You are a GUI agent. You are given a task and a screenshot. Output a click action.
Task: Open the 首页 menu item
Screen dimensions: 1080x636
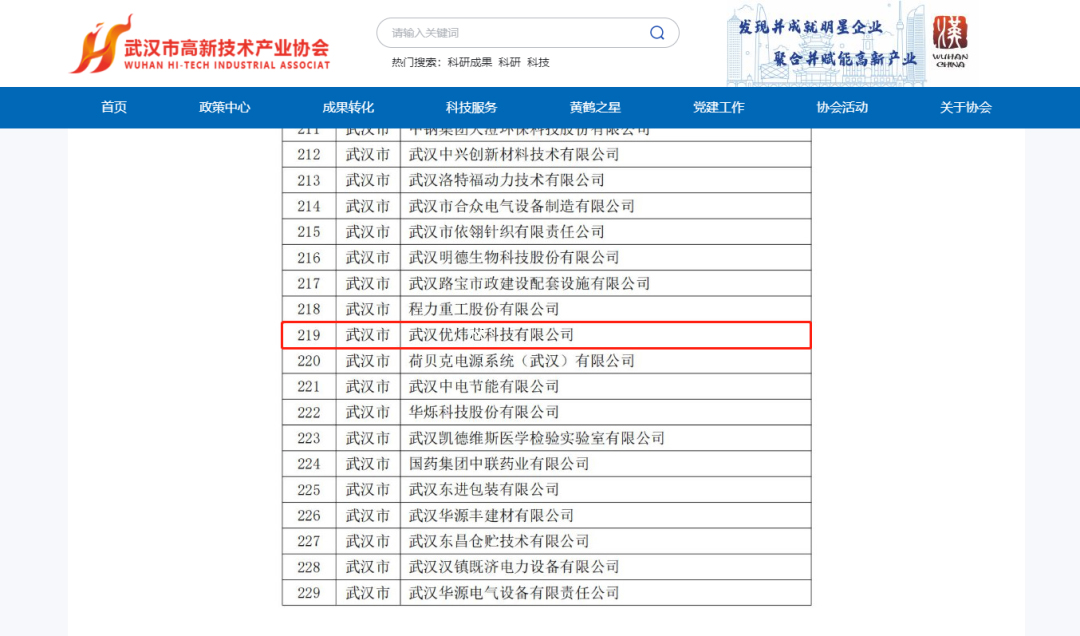click(114, 107)
